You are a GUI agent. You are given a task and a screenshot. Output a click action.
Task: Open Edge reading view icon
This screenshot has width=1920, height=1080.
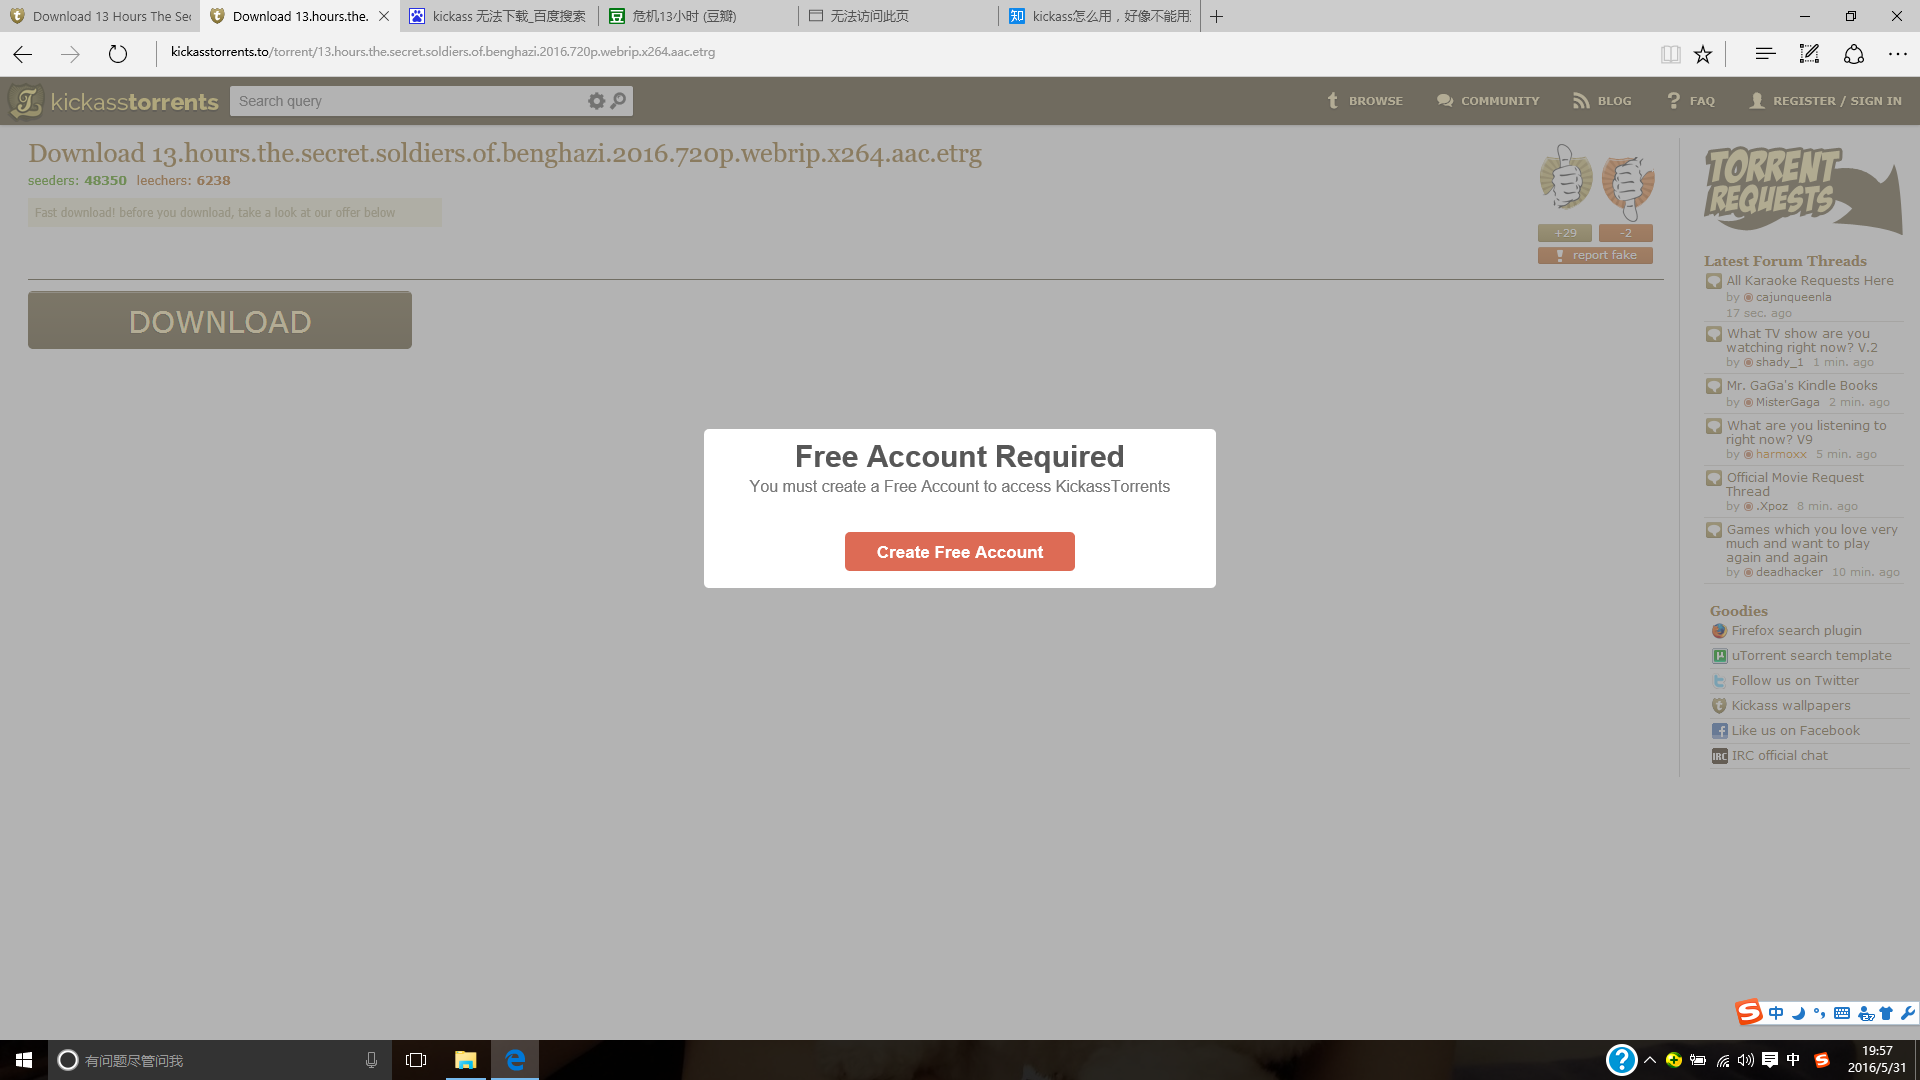pos(1670,54)
